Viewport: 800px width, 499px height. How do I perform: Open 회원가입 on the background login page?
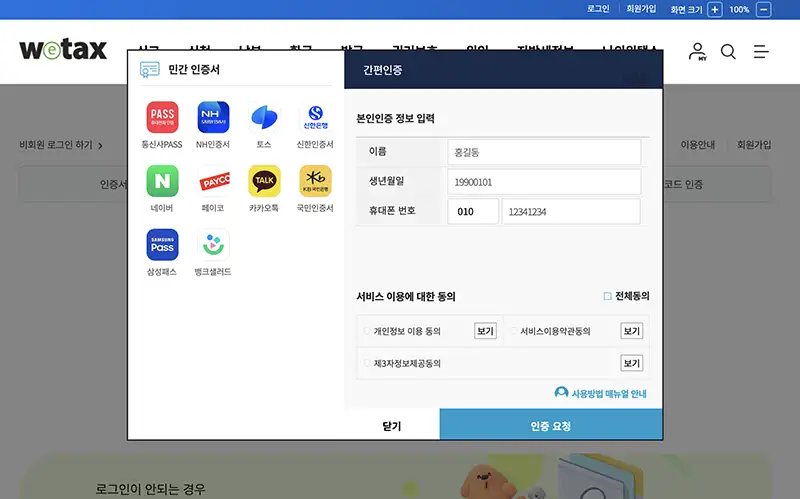click(754, 145)
